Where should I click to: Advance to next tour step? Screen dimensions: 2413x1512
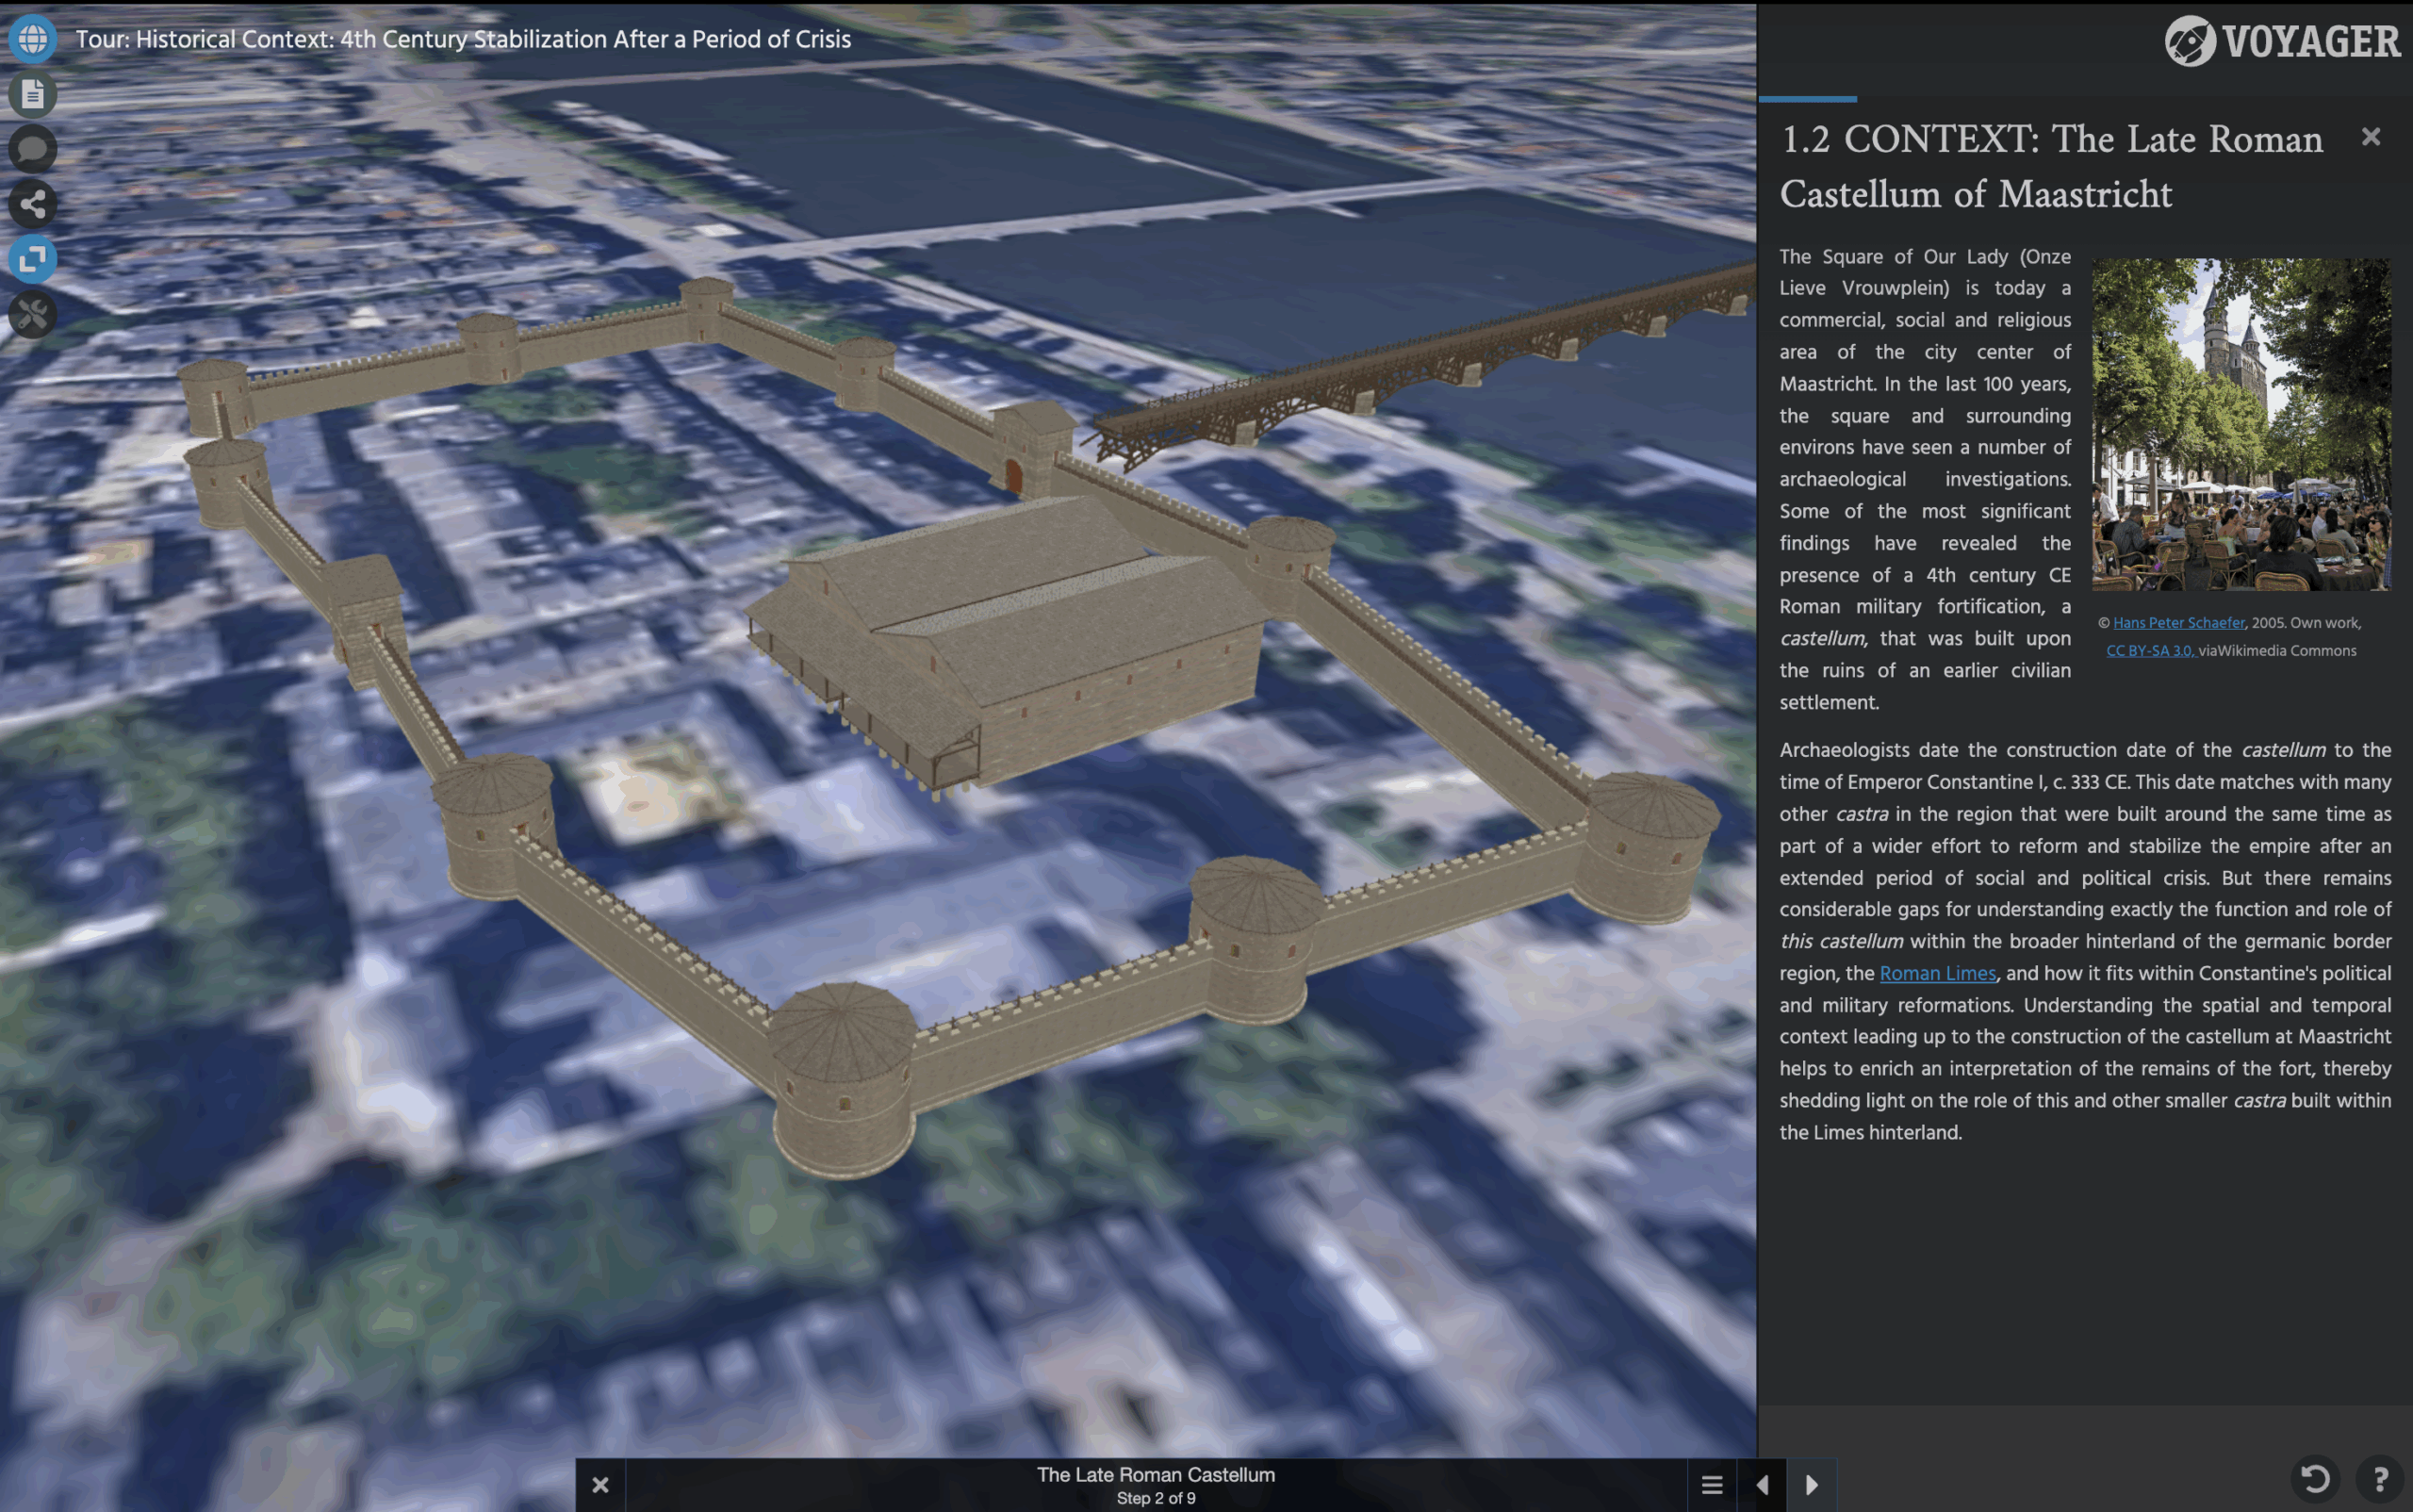[1811, 1485]
